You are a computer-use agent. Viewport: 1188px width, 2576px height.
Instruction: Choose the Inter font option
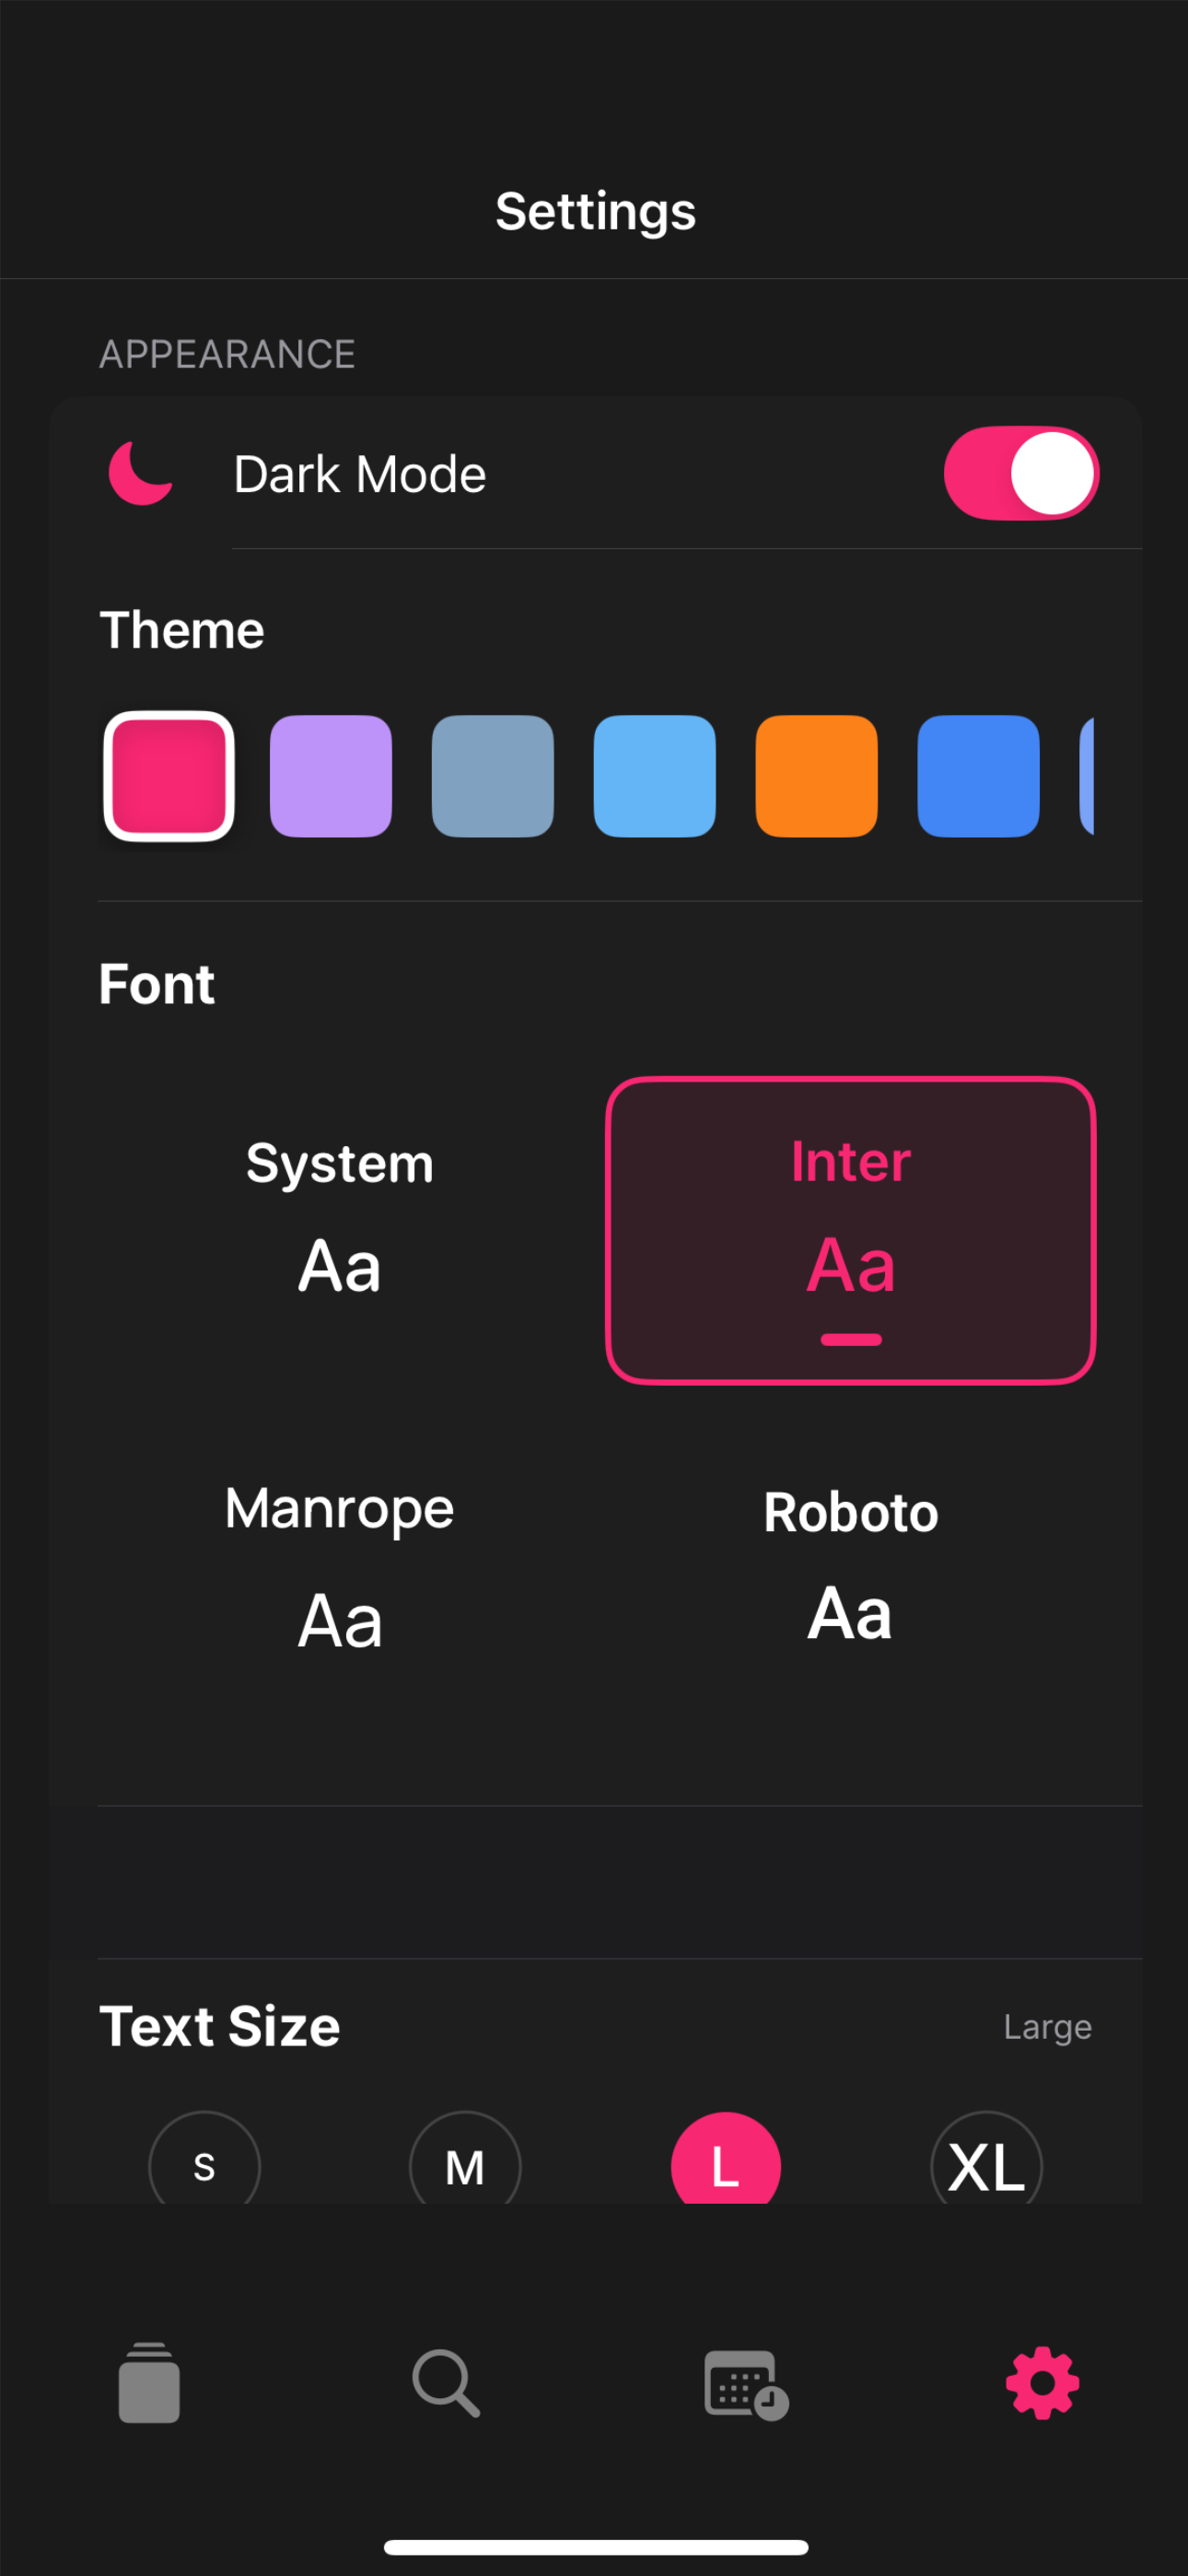[x=851, y=1230]
